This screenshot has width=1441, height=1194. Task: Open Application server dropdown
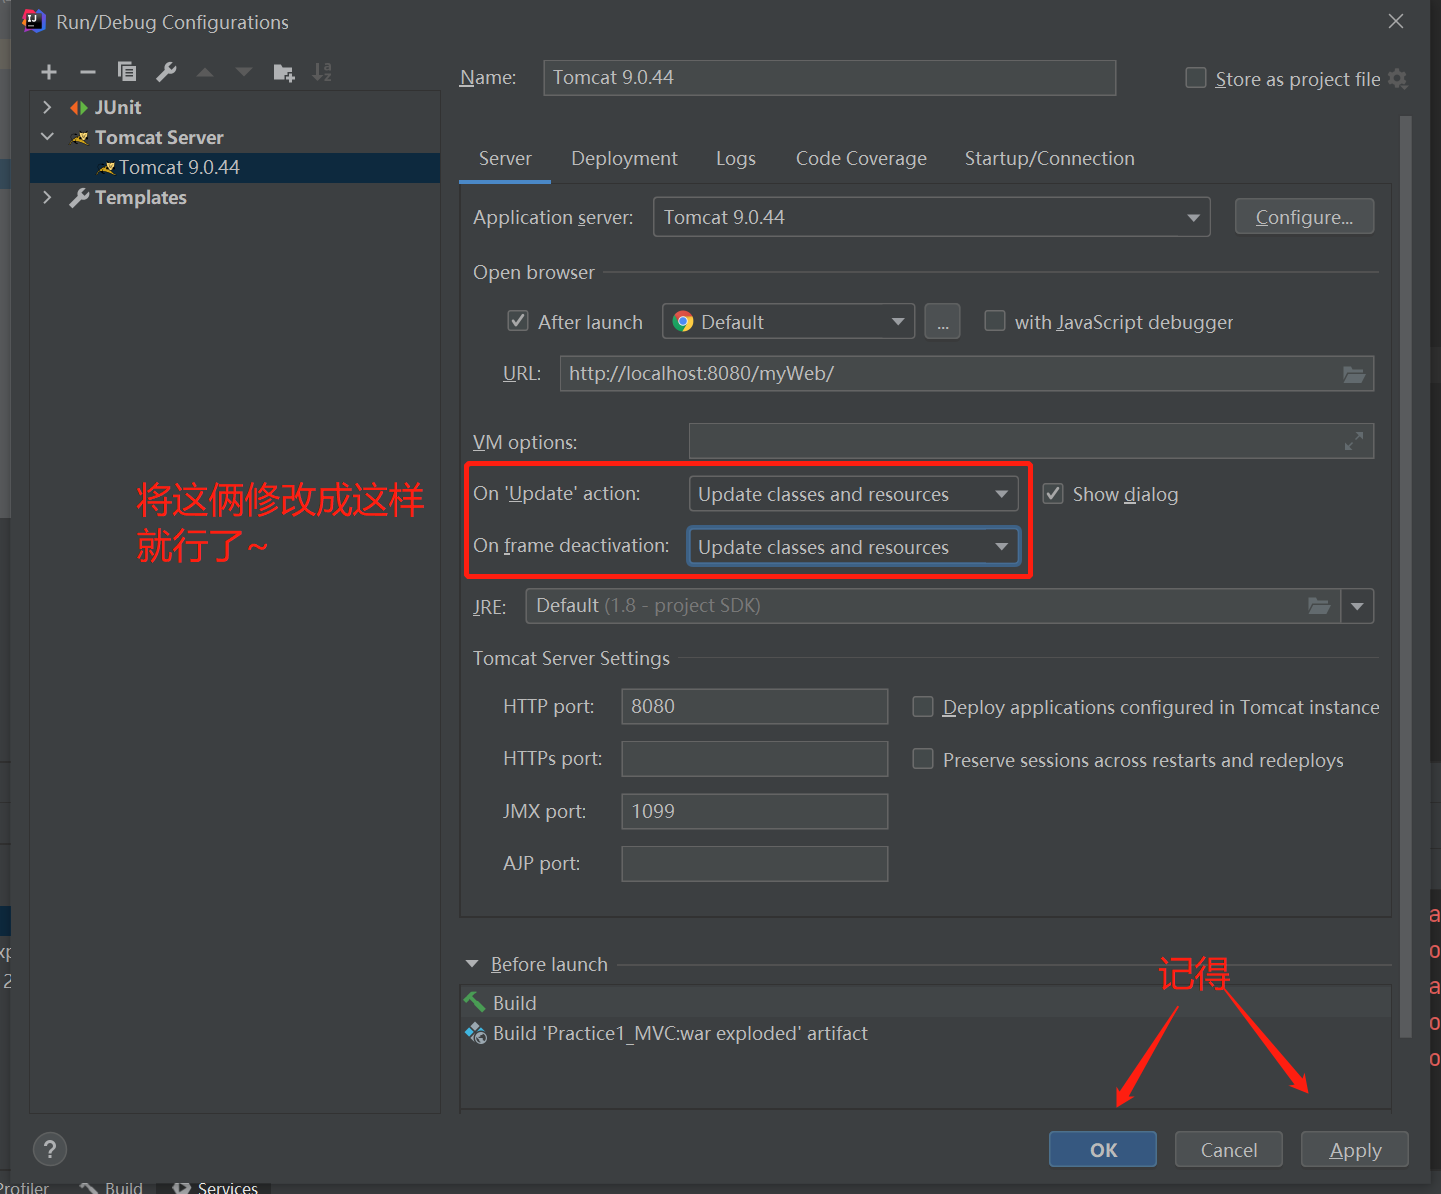931,217
